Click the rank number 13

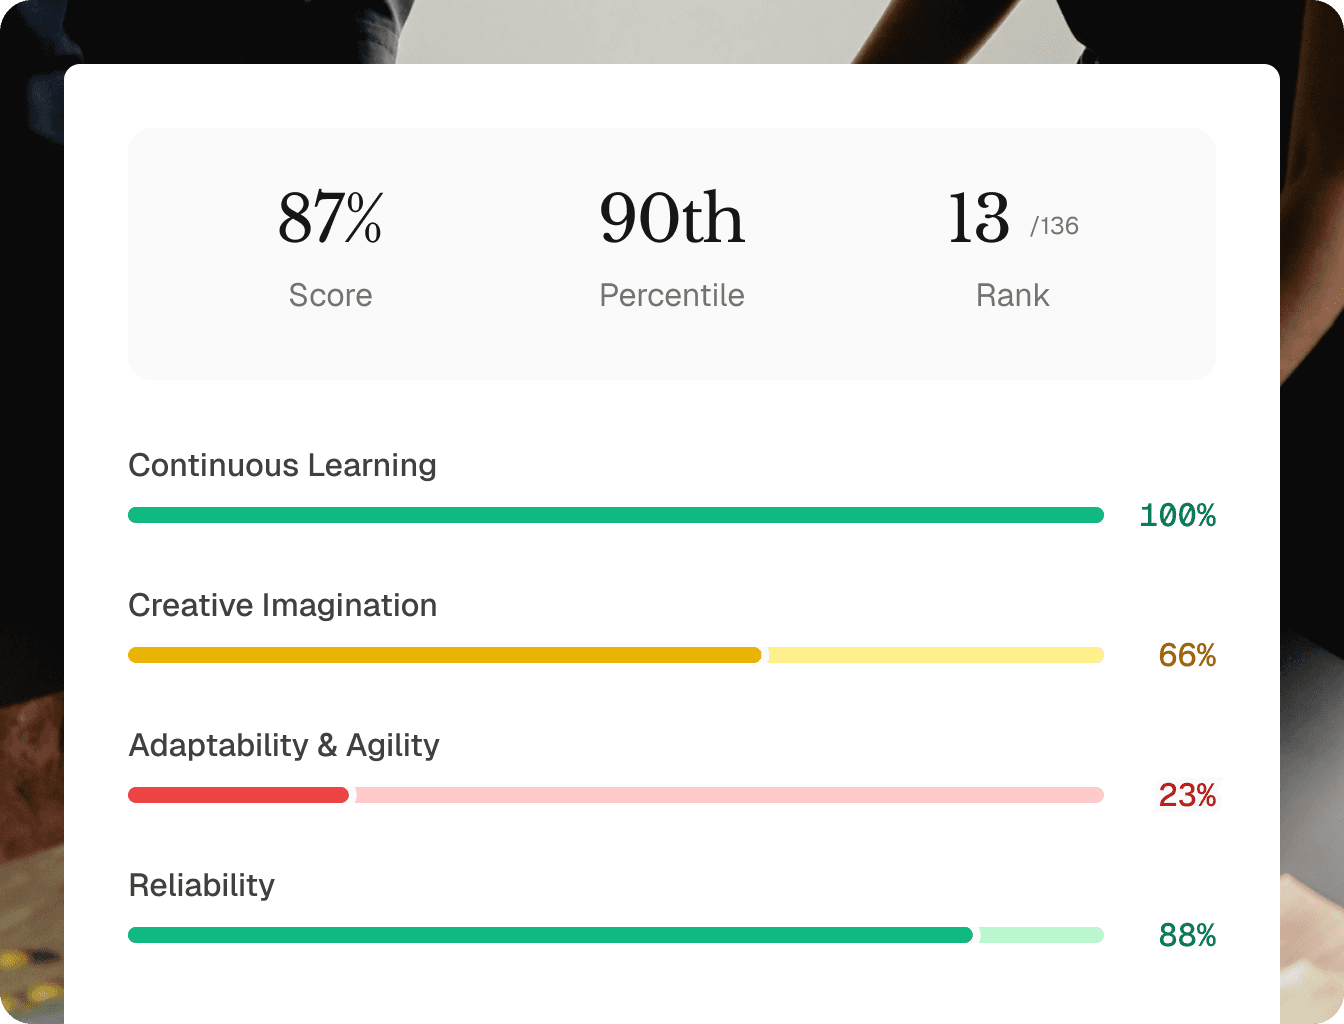coord(979,218)
